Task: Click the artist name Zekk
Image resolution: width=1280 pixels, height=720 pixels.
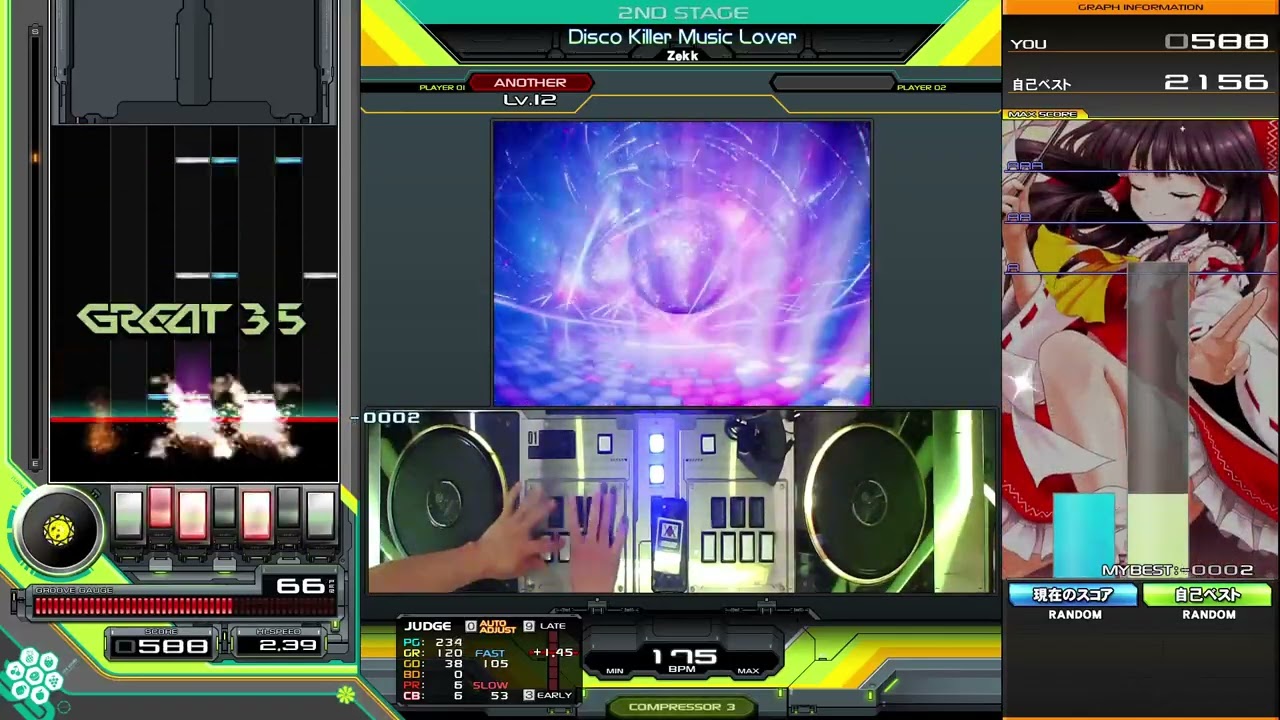Action: (682, 56)
